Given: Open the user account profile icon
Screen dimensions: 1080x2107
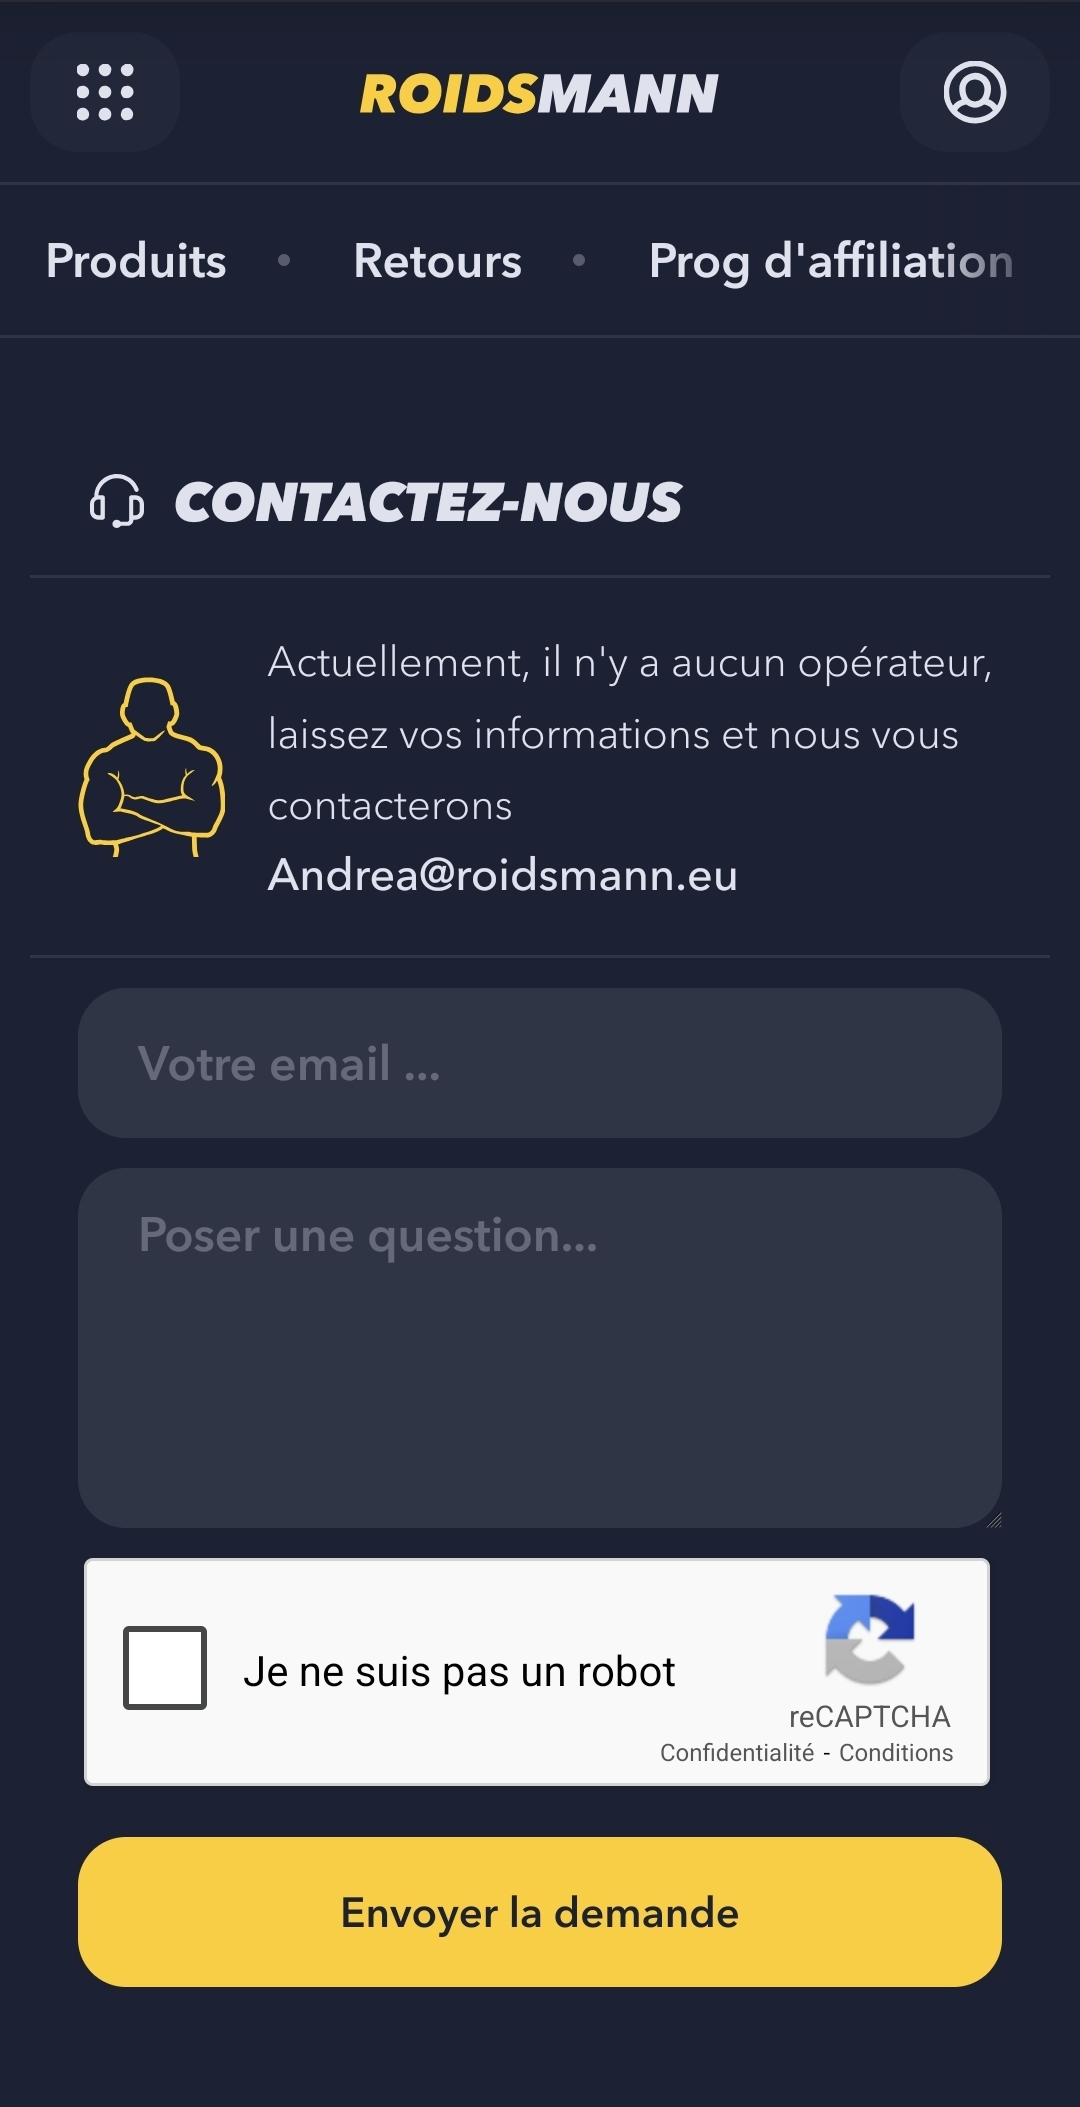Looking at the screenshot, I should [x=974, y=92].
